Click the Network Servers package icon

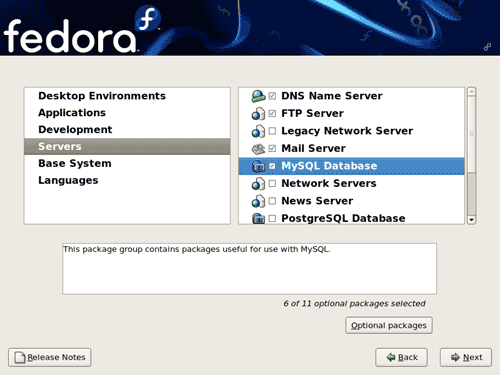tap(258, 184)
